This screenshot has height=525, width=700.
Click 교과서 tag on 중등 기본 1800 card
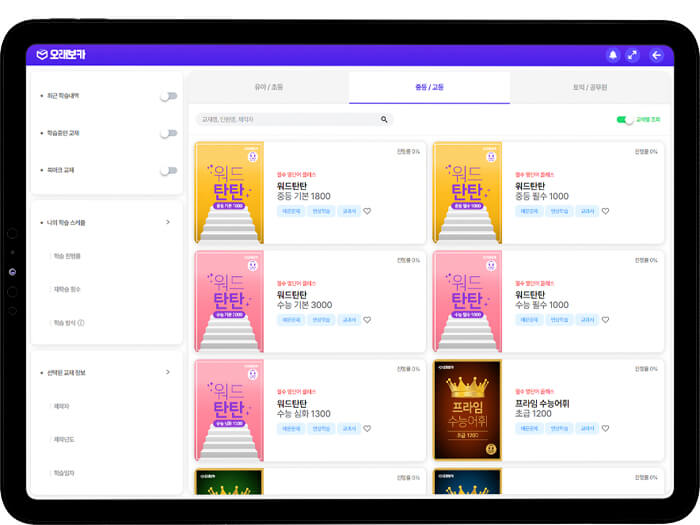tap(349, 211)
